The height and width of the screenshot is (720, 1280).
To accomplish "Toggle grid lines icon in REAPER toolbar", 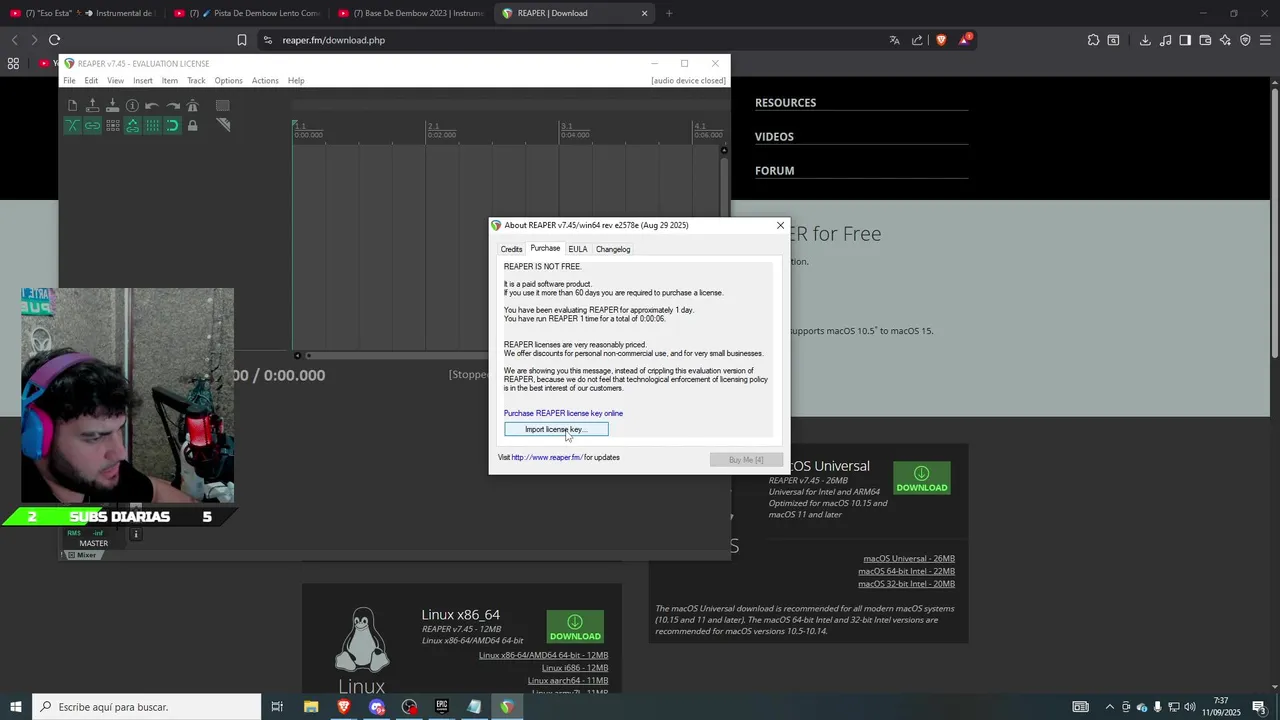I will [x=152, y=125].
